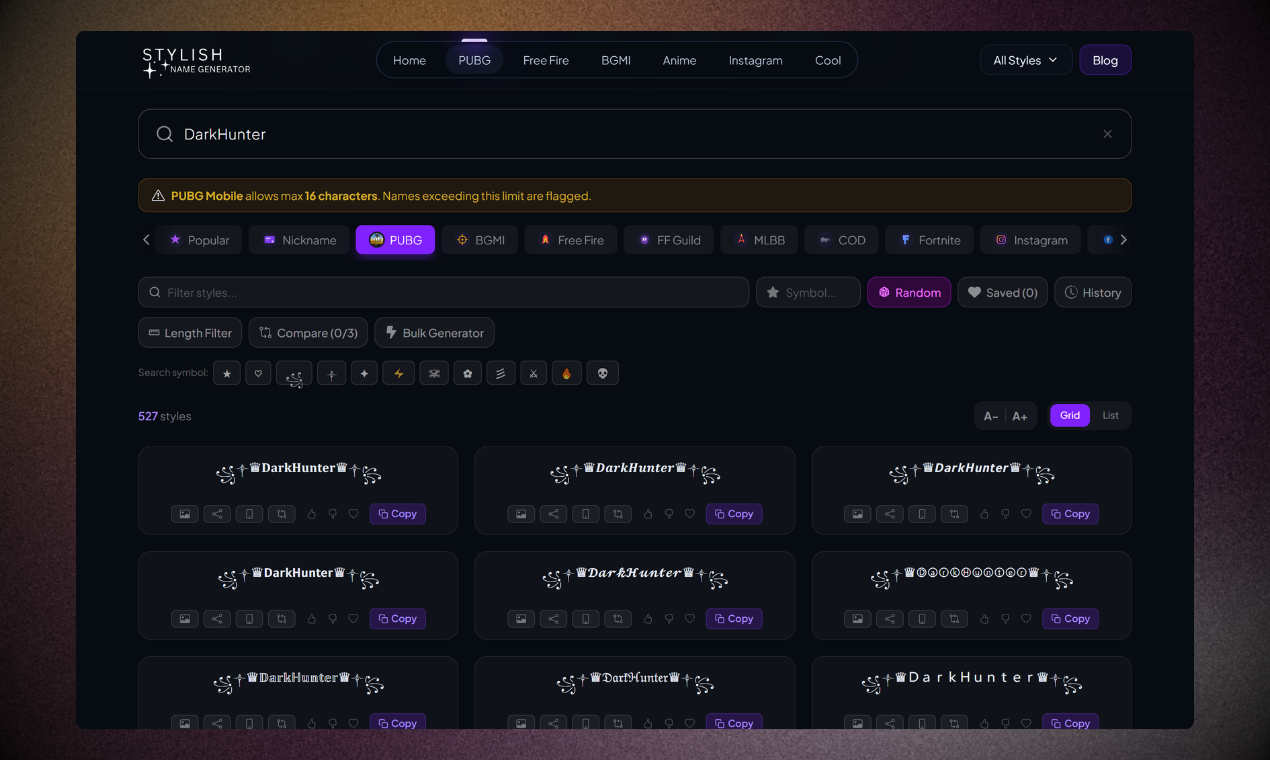Image resolution: width=1270 pixels, height=760 pixels.
Task: Share the cursive script DarkHunter style
Action: (x=553, y=619)
